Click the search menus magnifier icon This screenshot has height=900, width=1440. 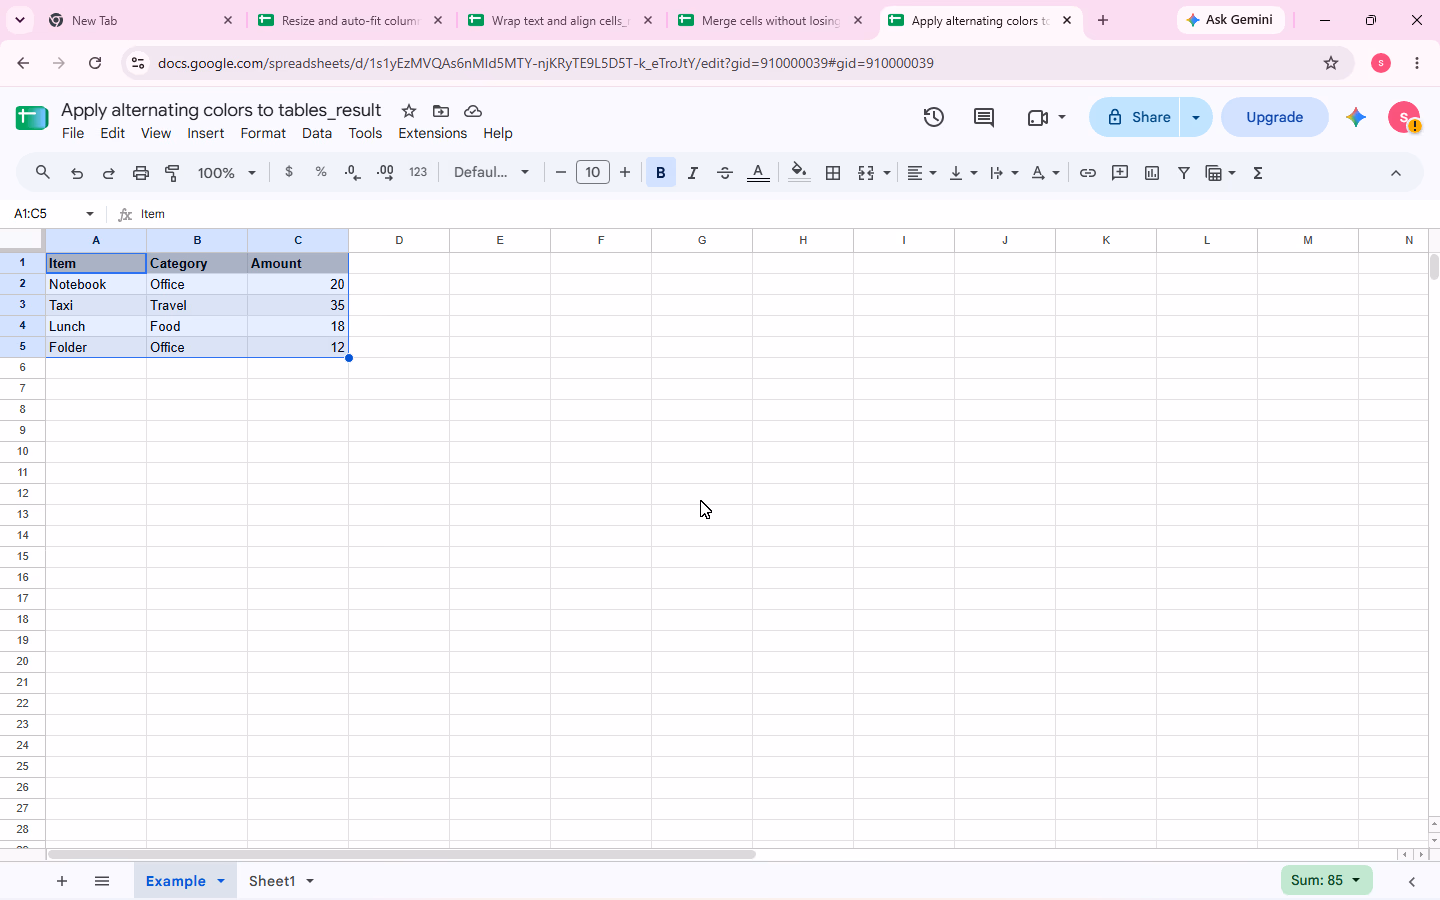click(42, 173)
